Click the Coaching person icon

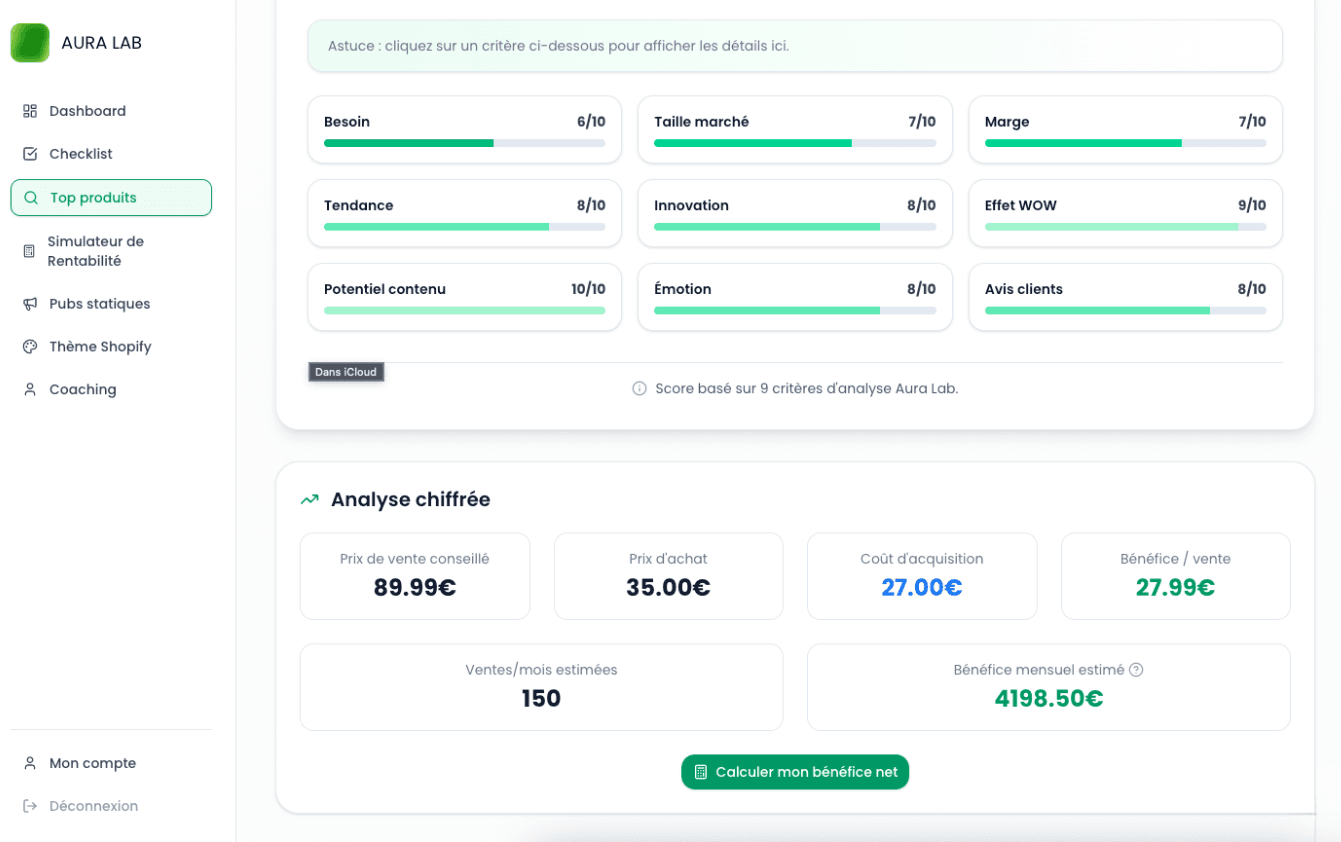(30, 390)
